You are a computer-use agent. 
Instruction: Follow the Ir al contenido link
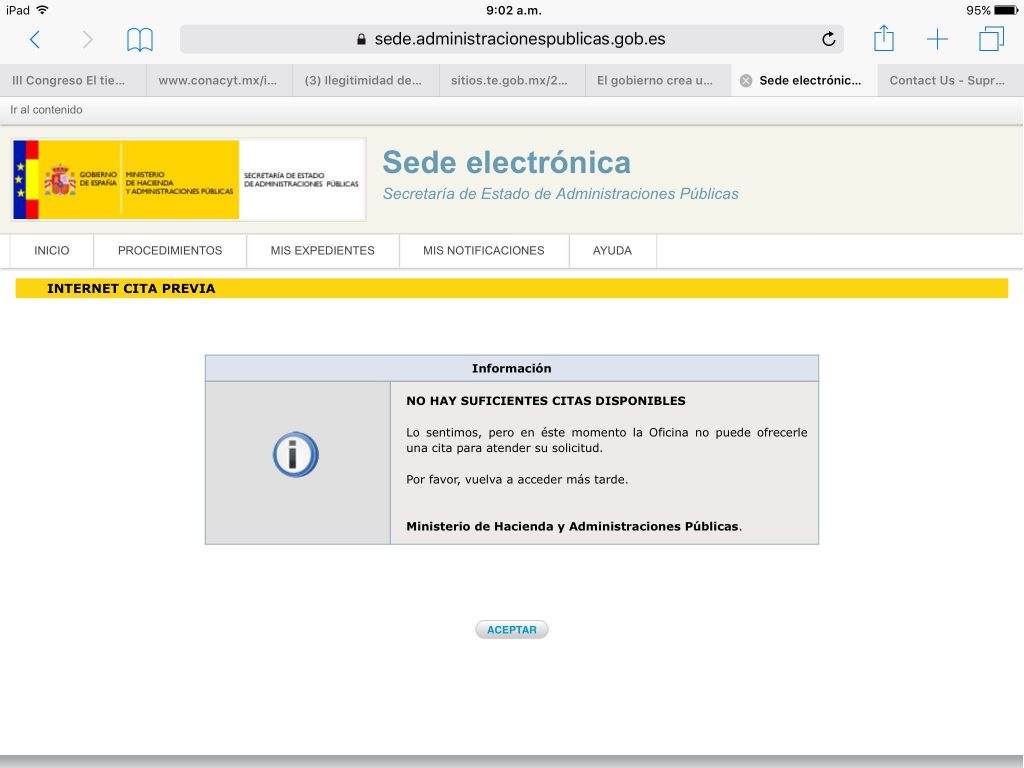click(47, 110)
